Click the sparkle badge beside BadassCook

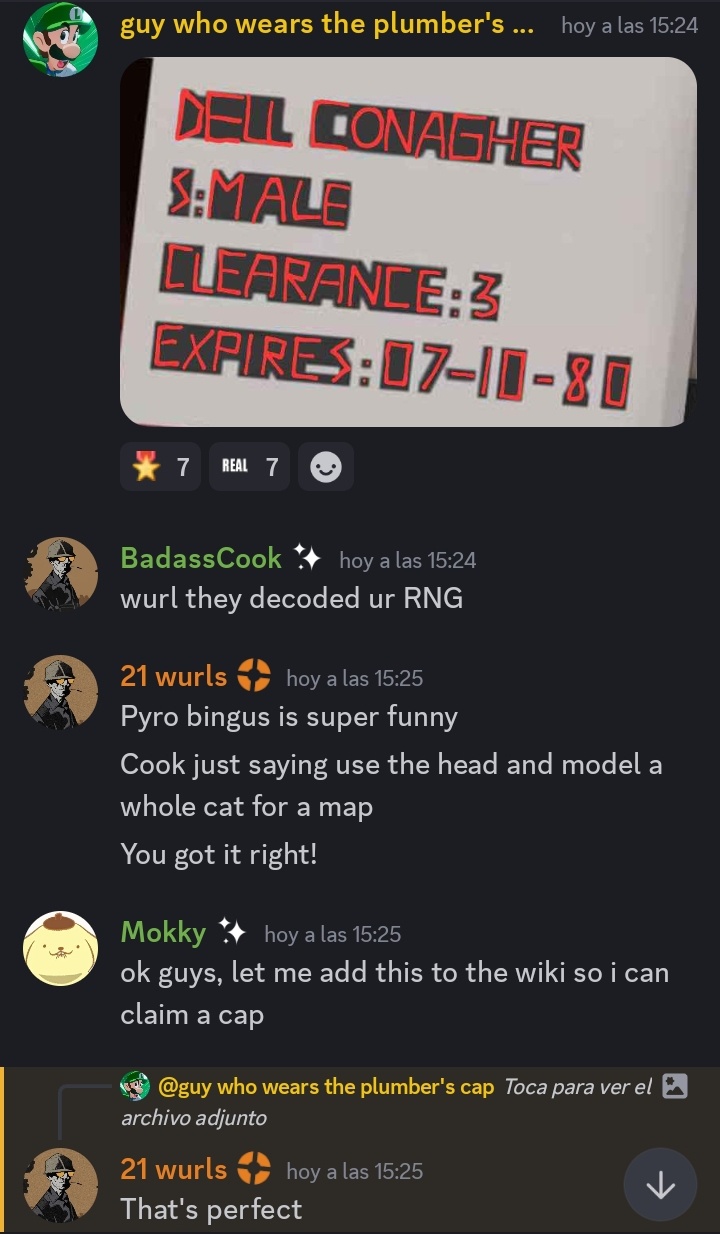[306, 558]
